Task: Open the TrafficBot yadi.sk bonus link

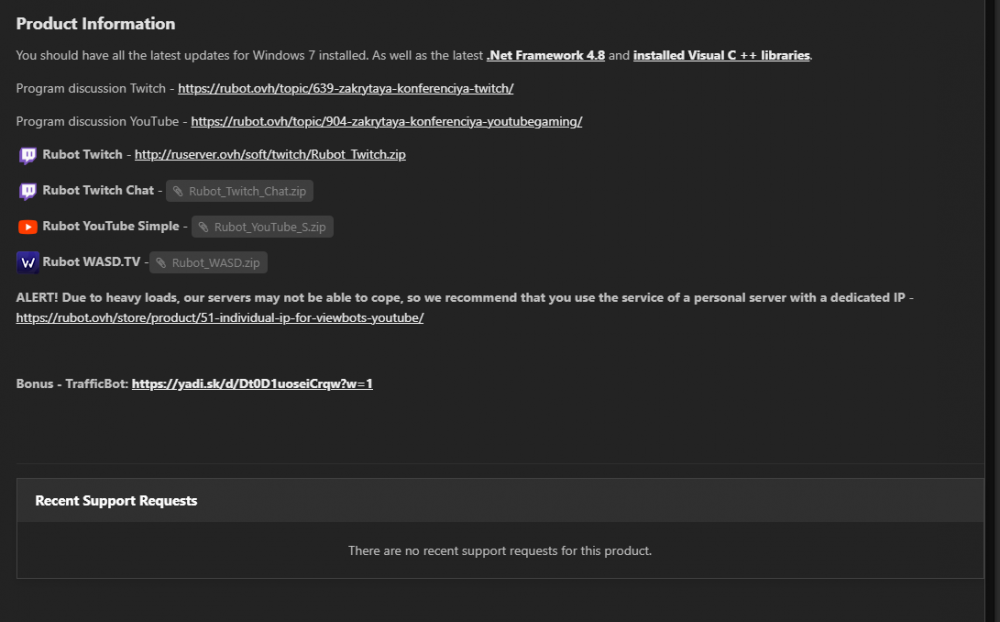Action: tap(252, 384)
